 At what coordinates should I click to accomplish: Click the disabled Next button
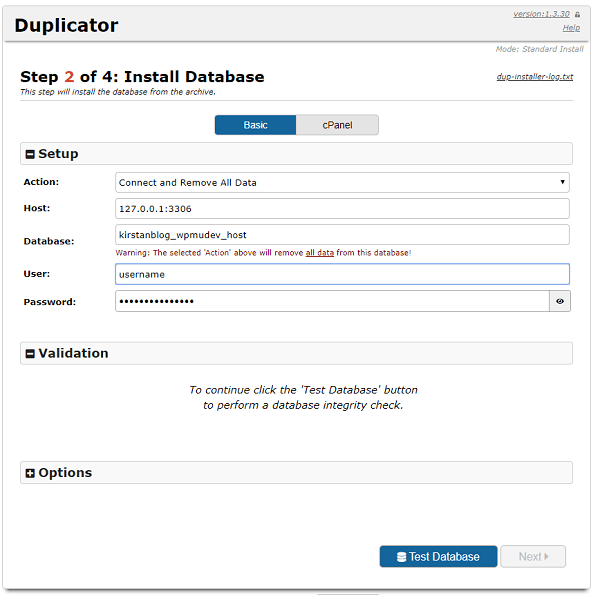533,556
